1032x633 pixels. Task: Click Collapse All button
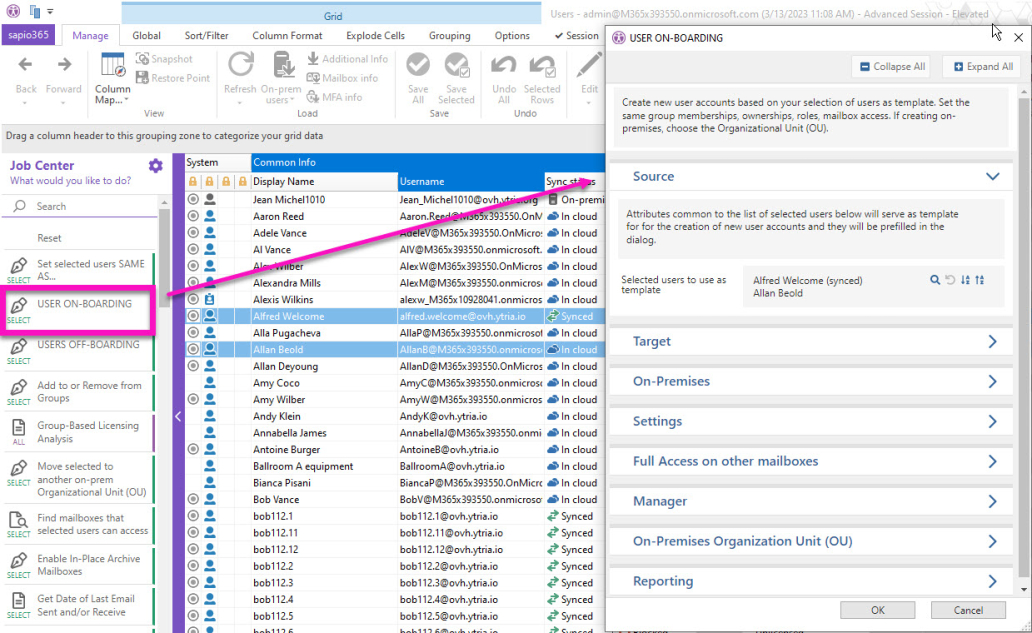click(x=891, y=66)
